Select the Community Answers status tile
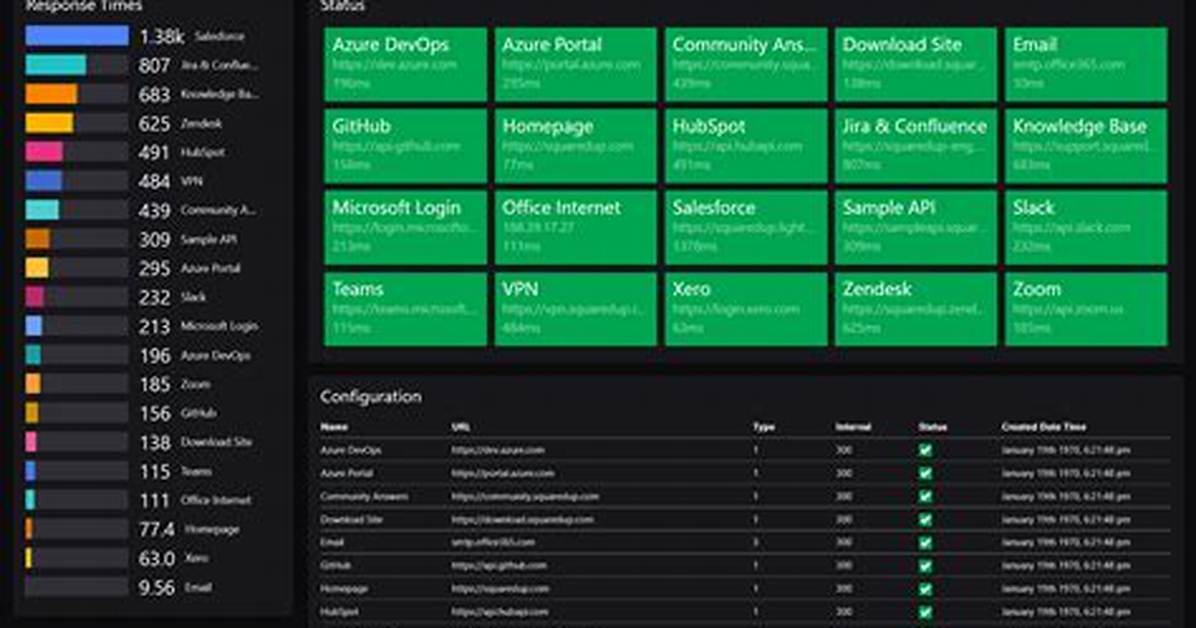This screenshot has height=628, width=1196. point(746,65)
